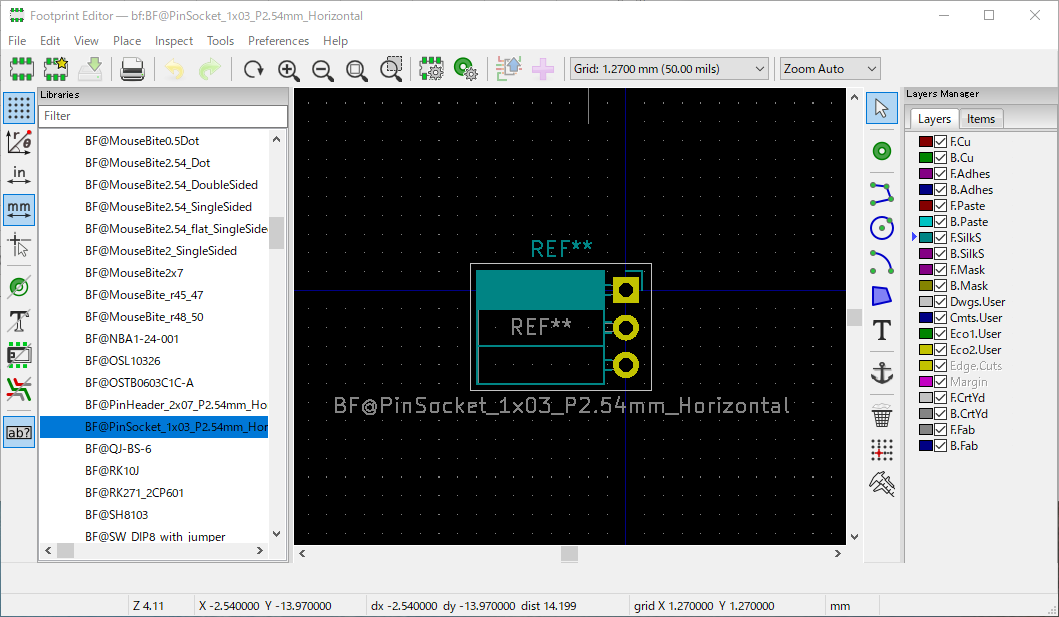The image size is (1059, 617).
Task: Toggle polar coordinates display
Action: click(19, 141)
